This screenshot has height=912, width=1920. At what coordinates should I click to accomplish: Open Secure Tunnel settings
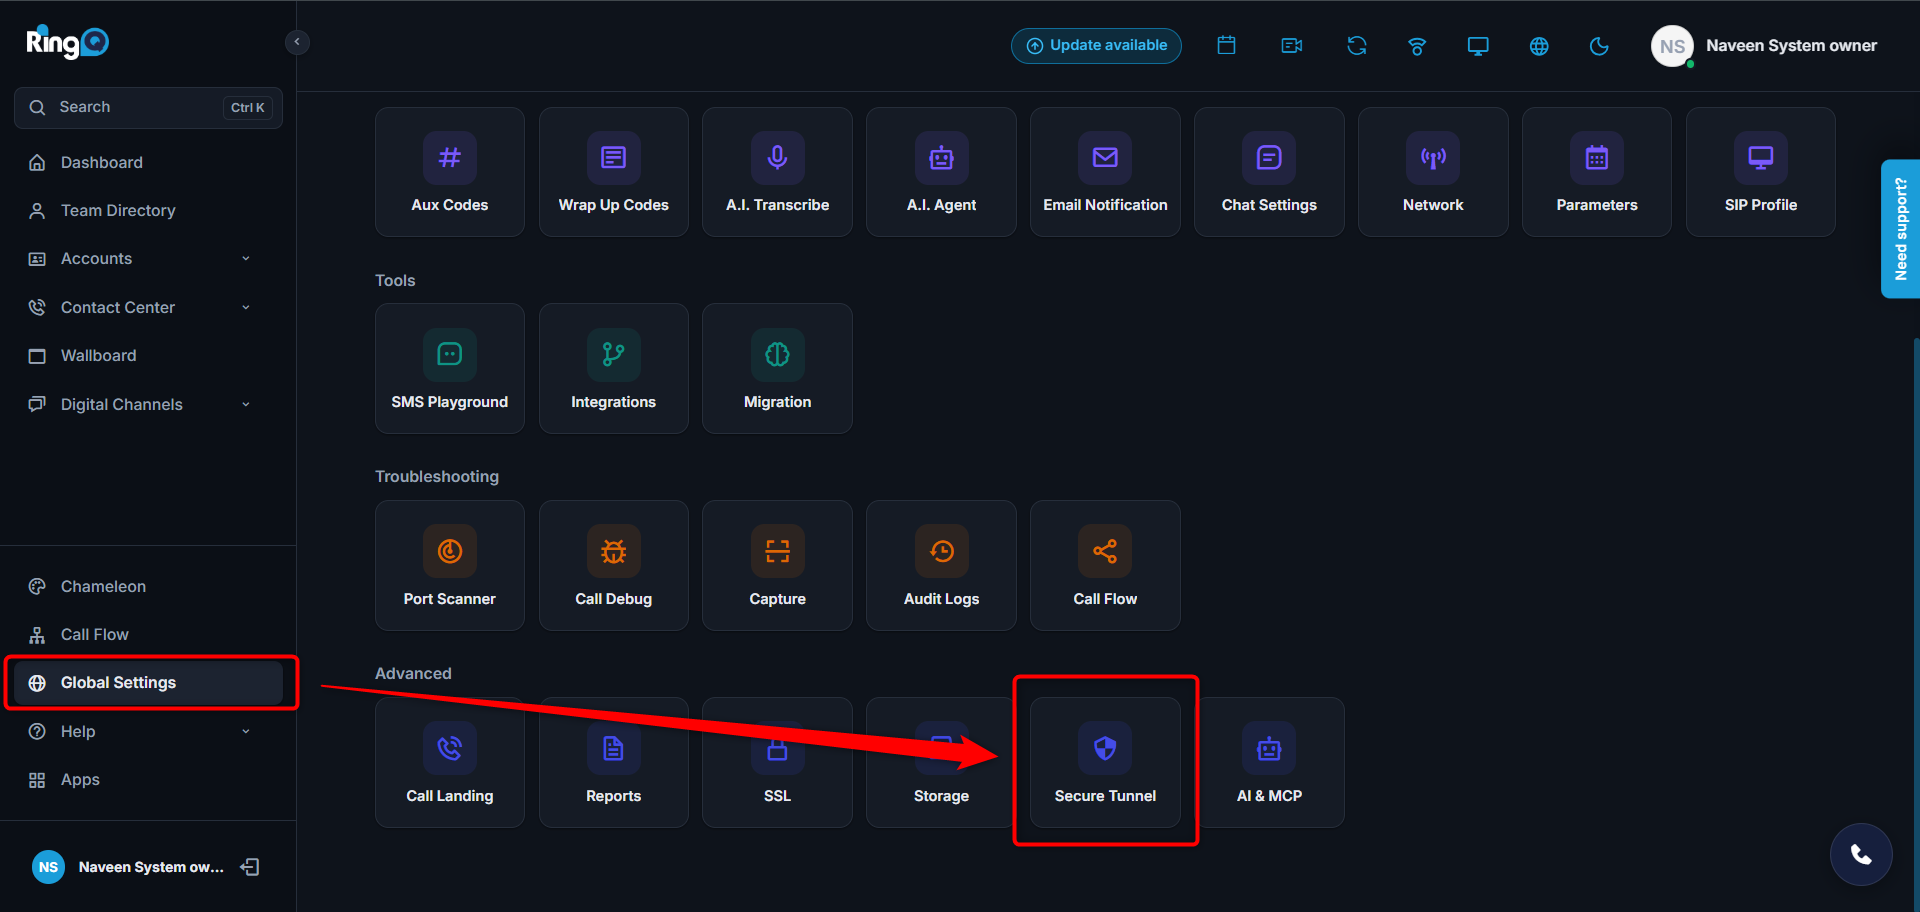(x=1105, y=763)
